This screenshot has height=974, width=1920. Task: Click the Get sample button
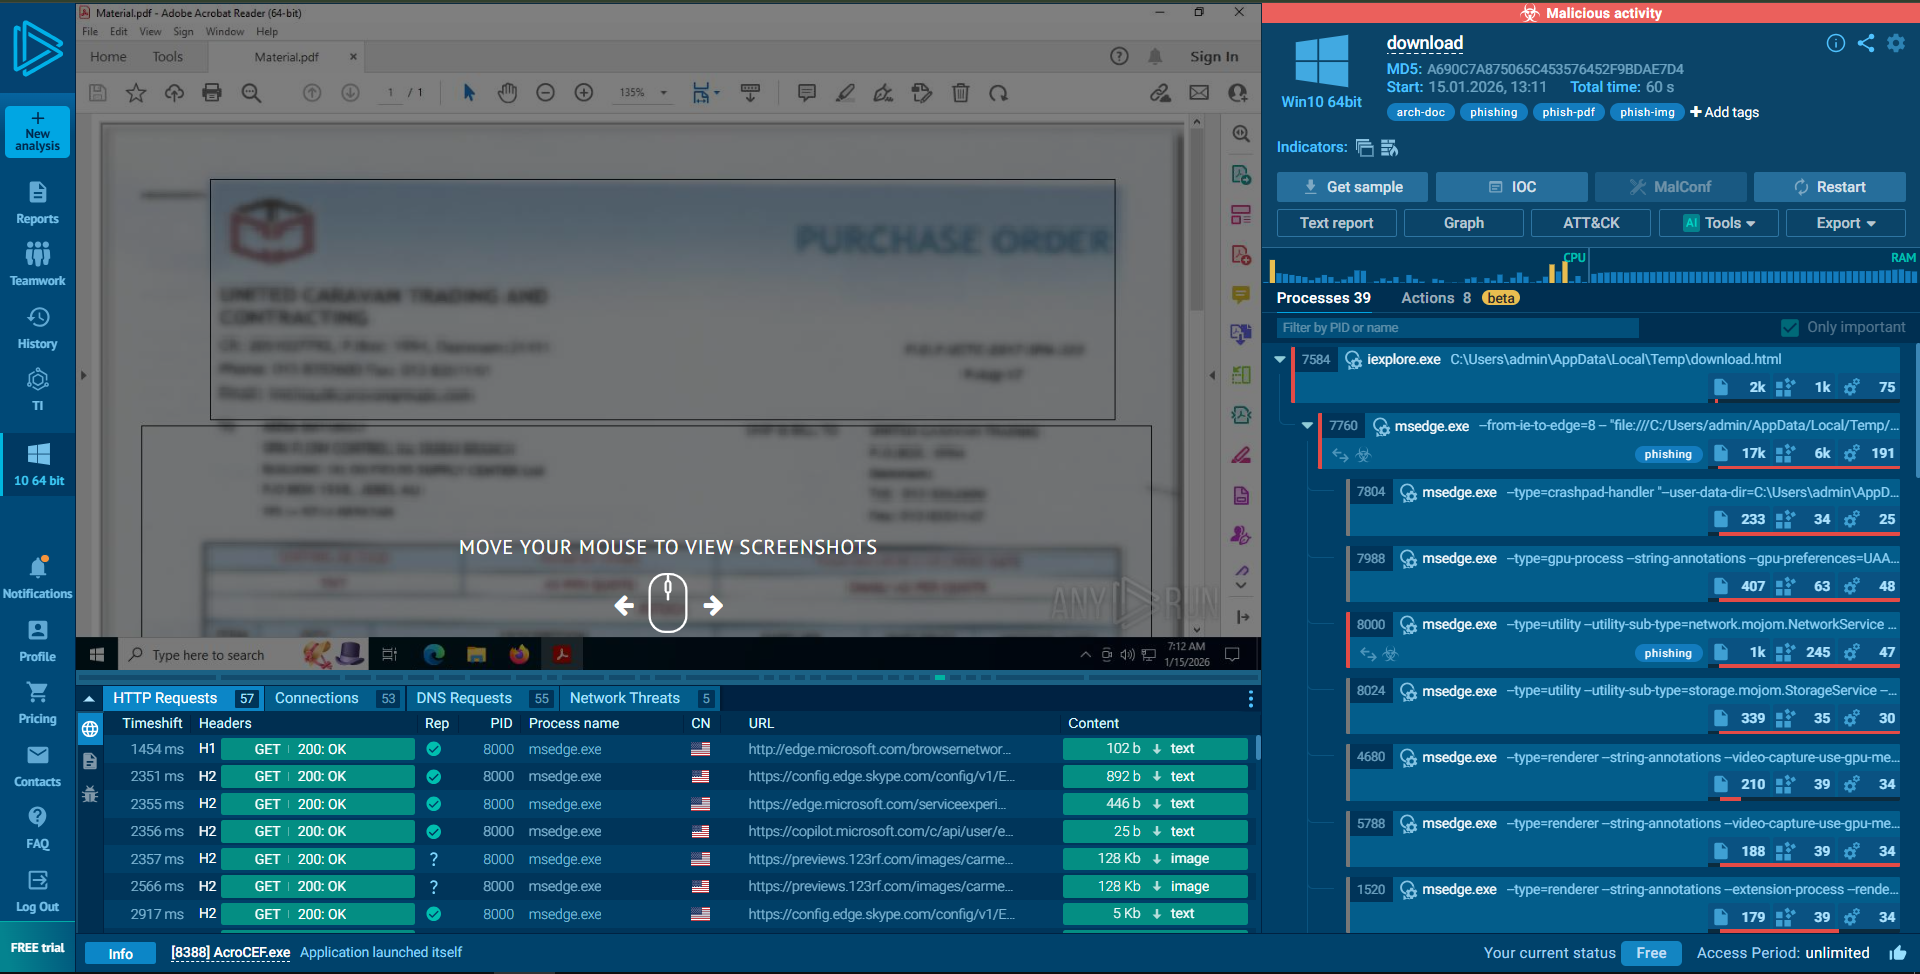tap(1353, 187)
